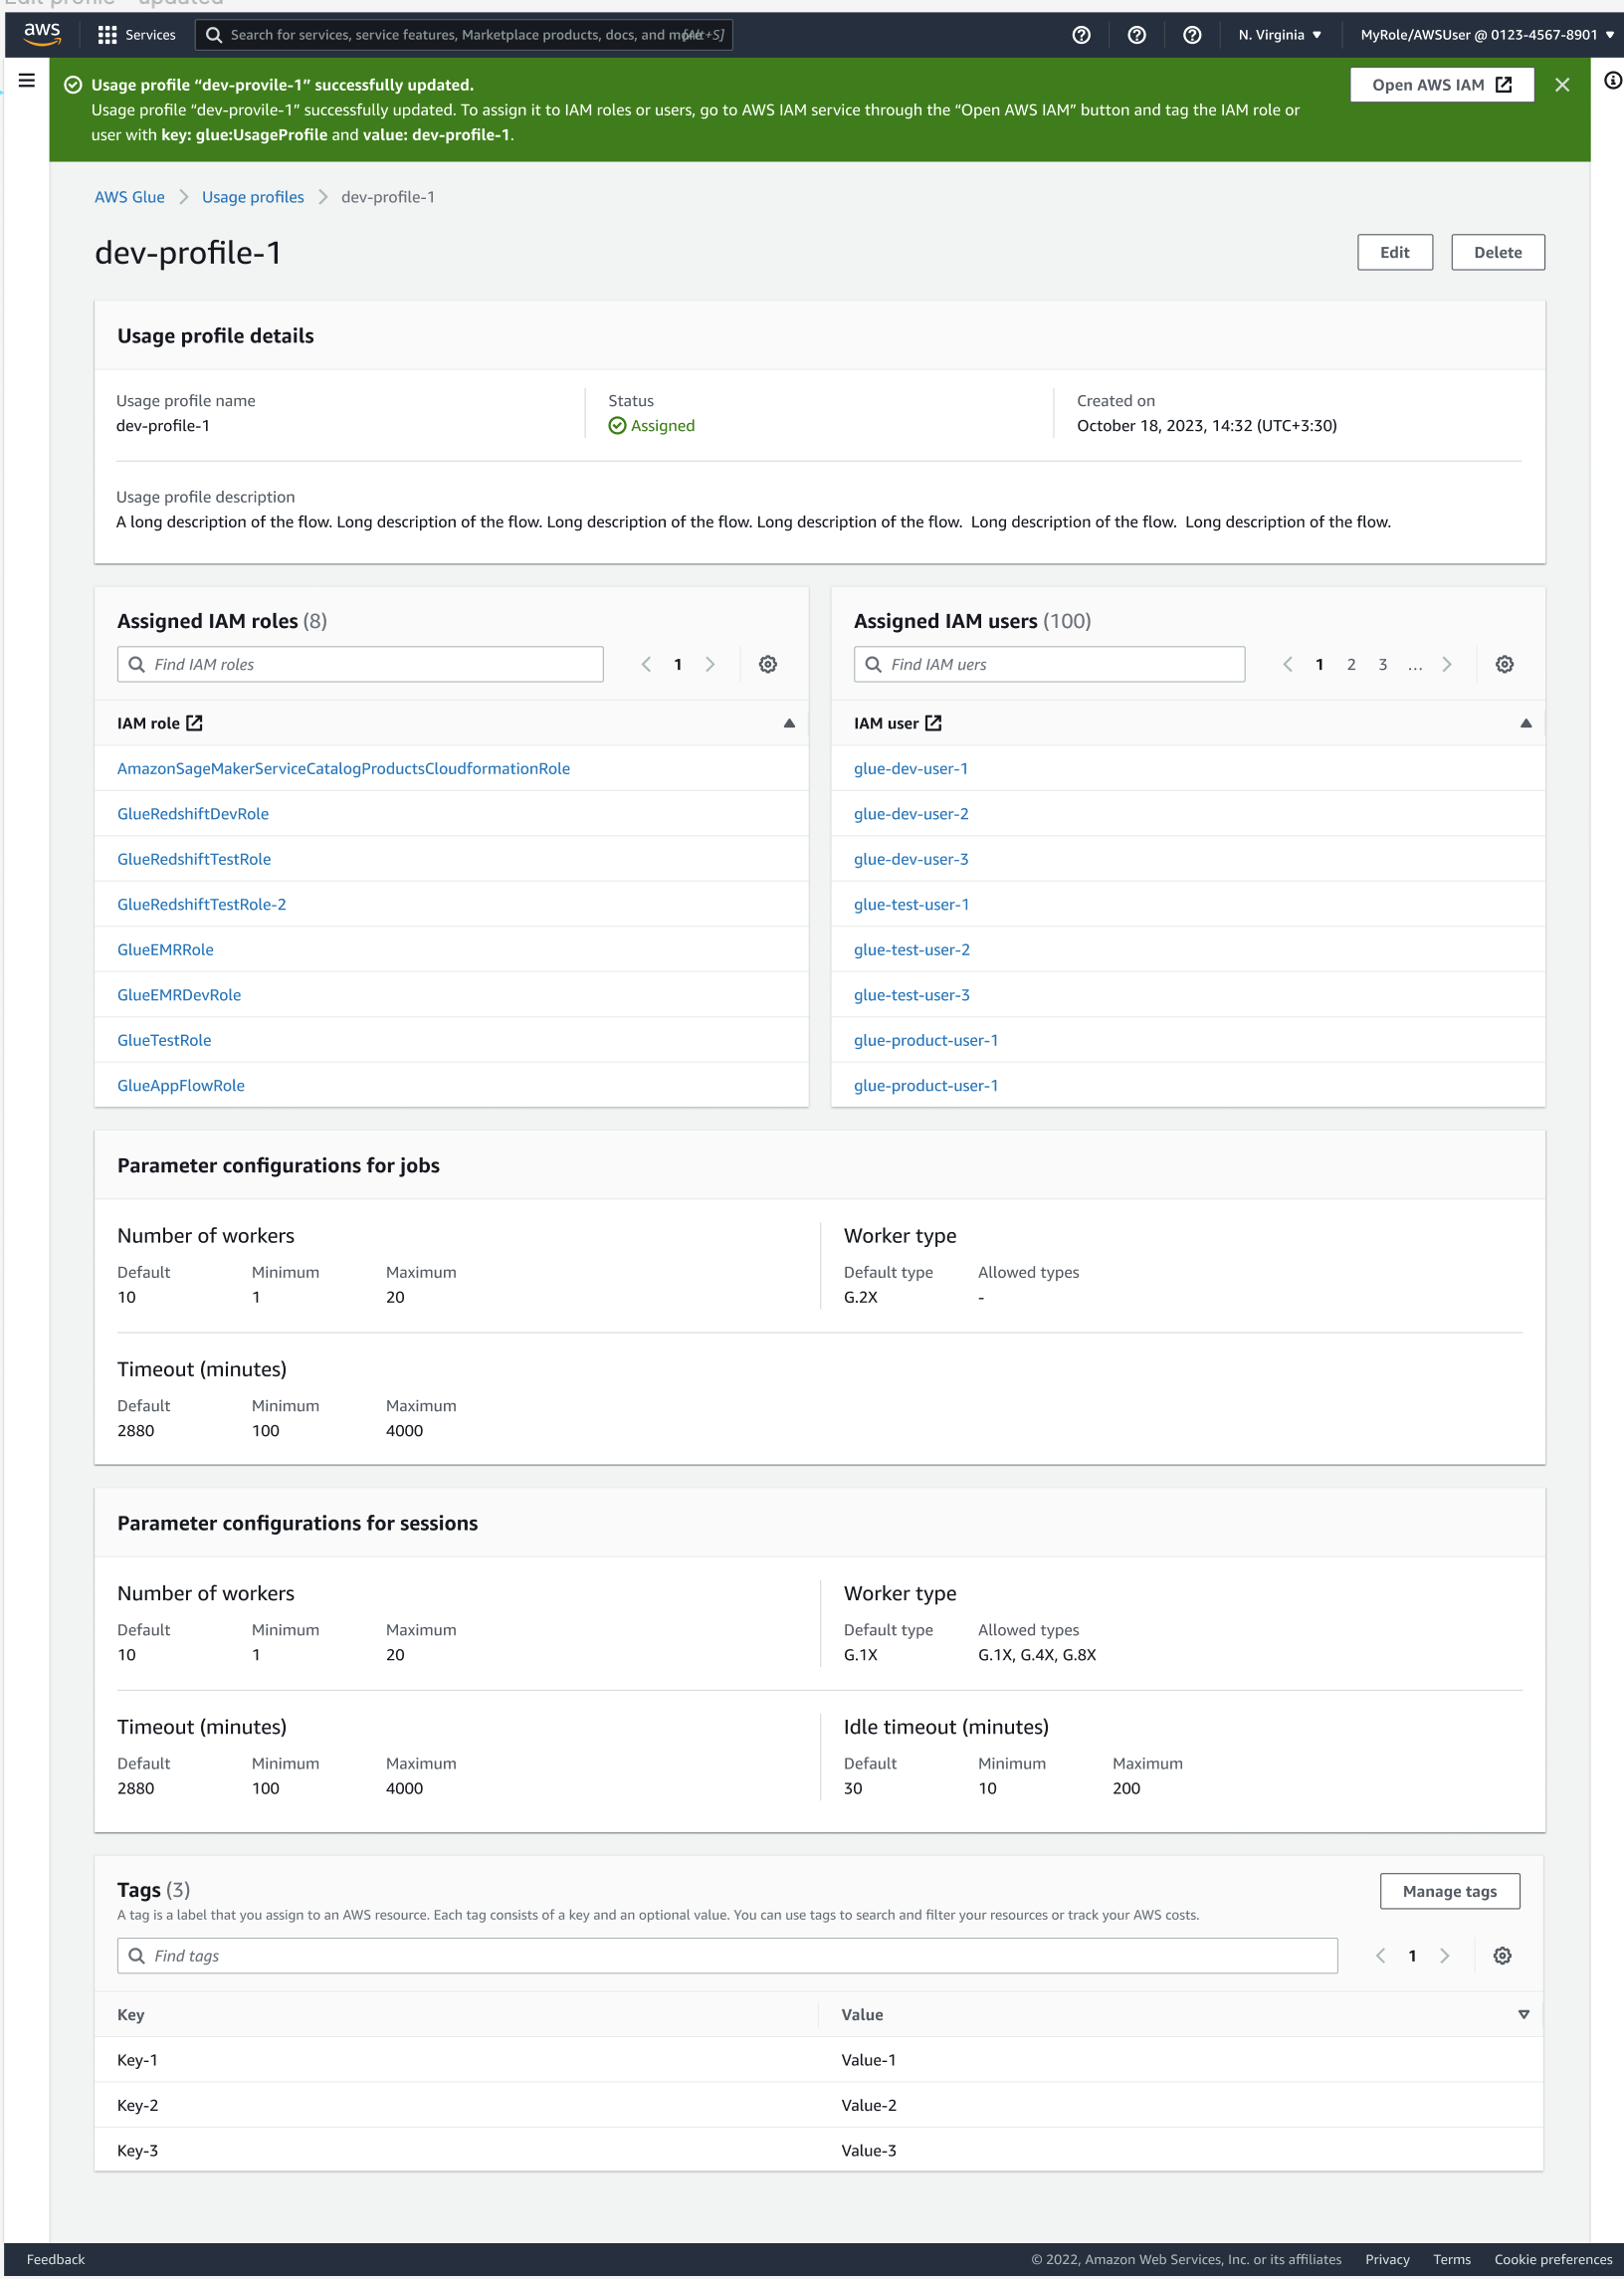Open settings gear for Assigned IAM roles table

pos(767,663)
